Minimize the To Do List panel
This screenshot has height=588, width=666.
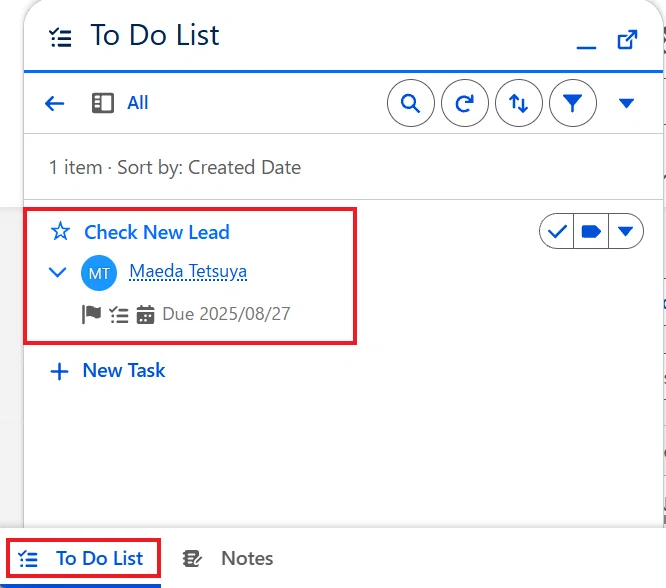pyautogui.click(x=586, y=47)
